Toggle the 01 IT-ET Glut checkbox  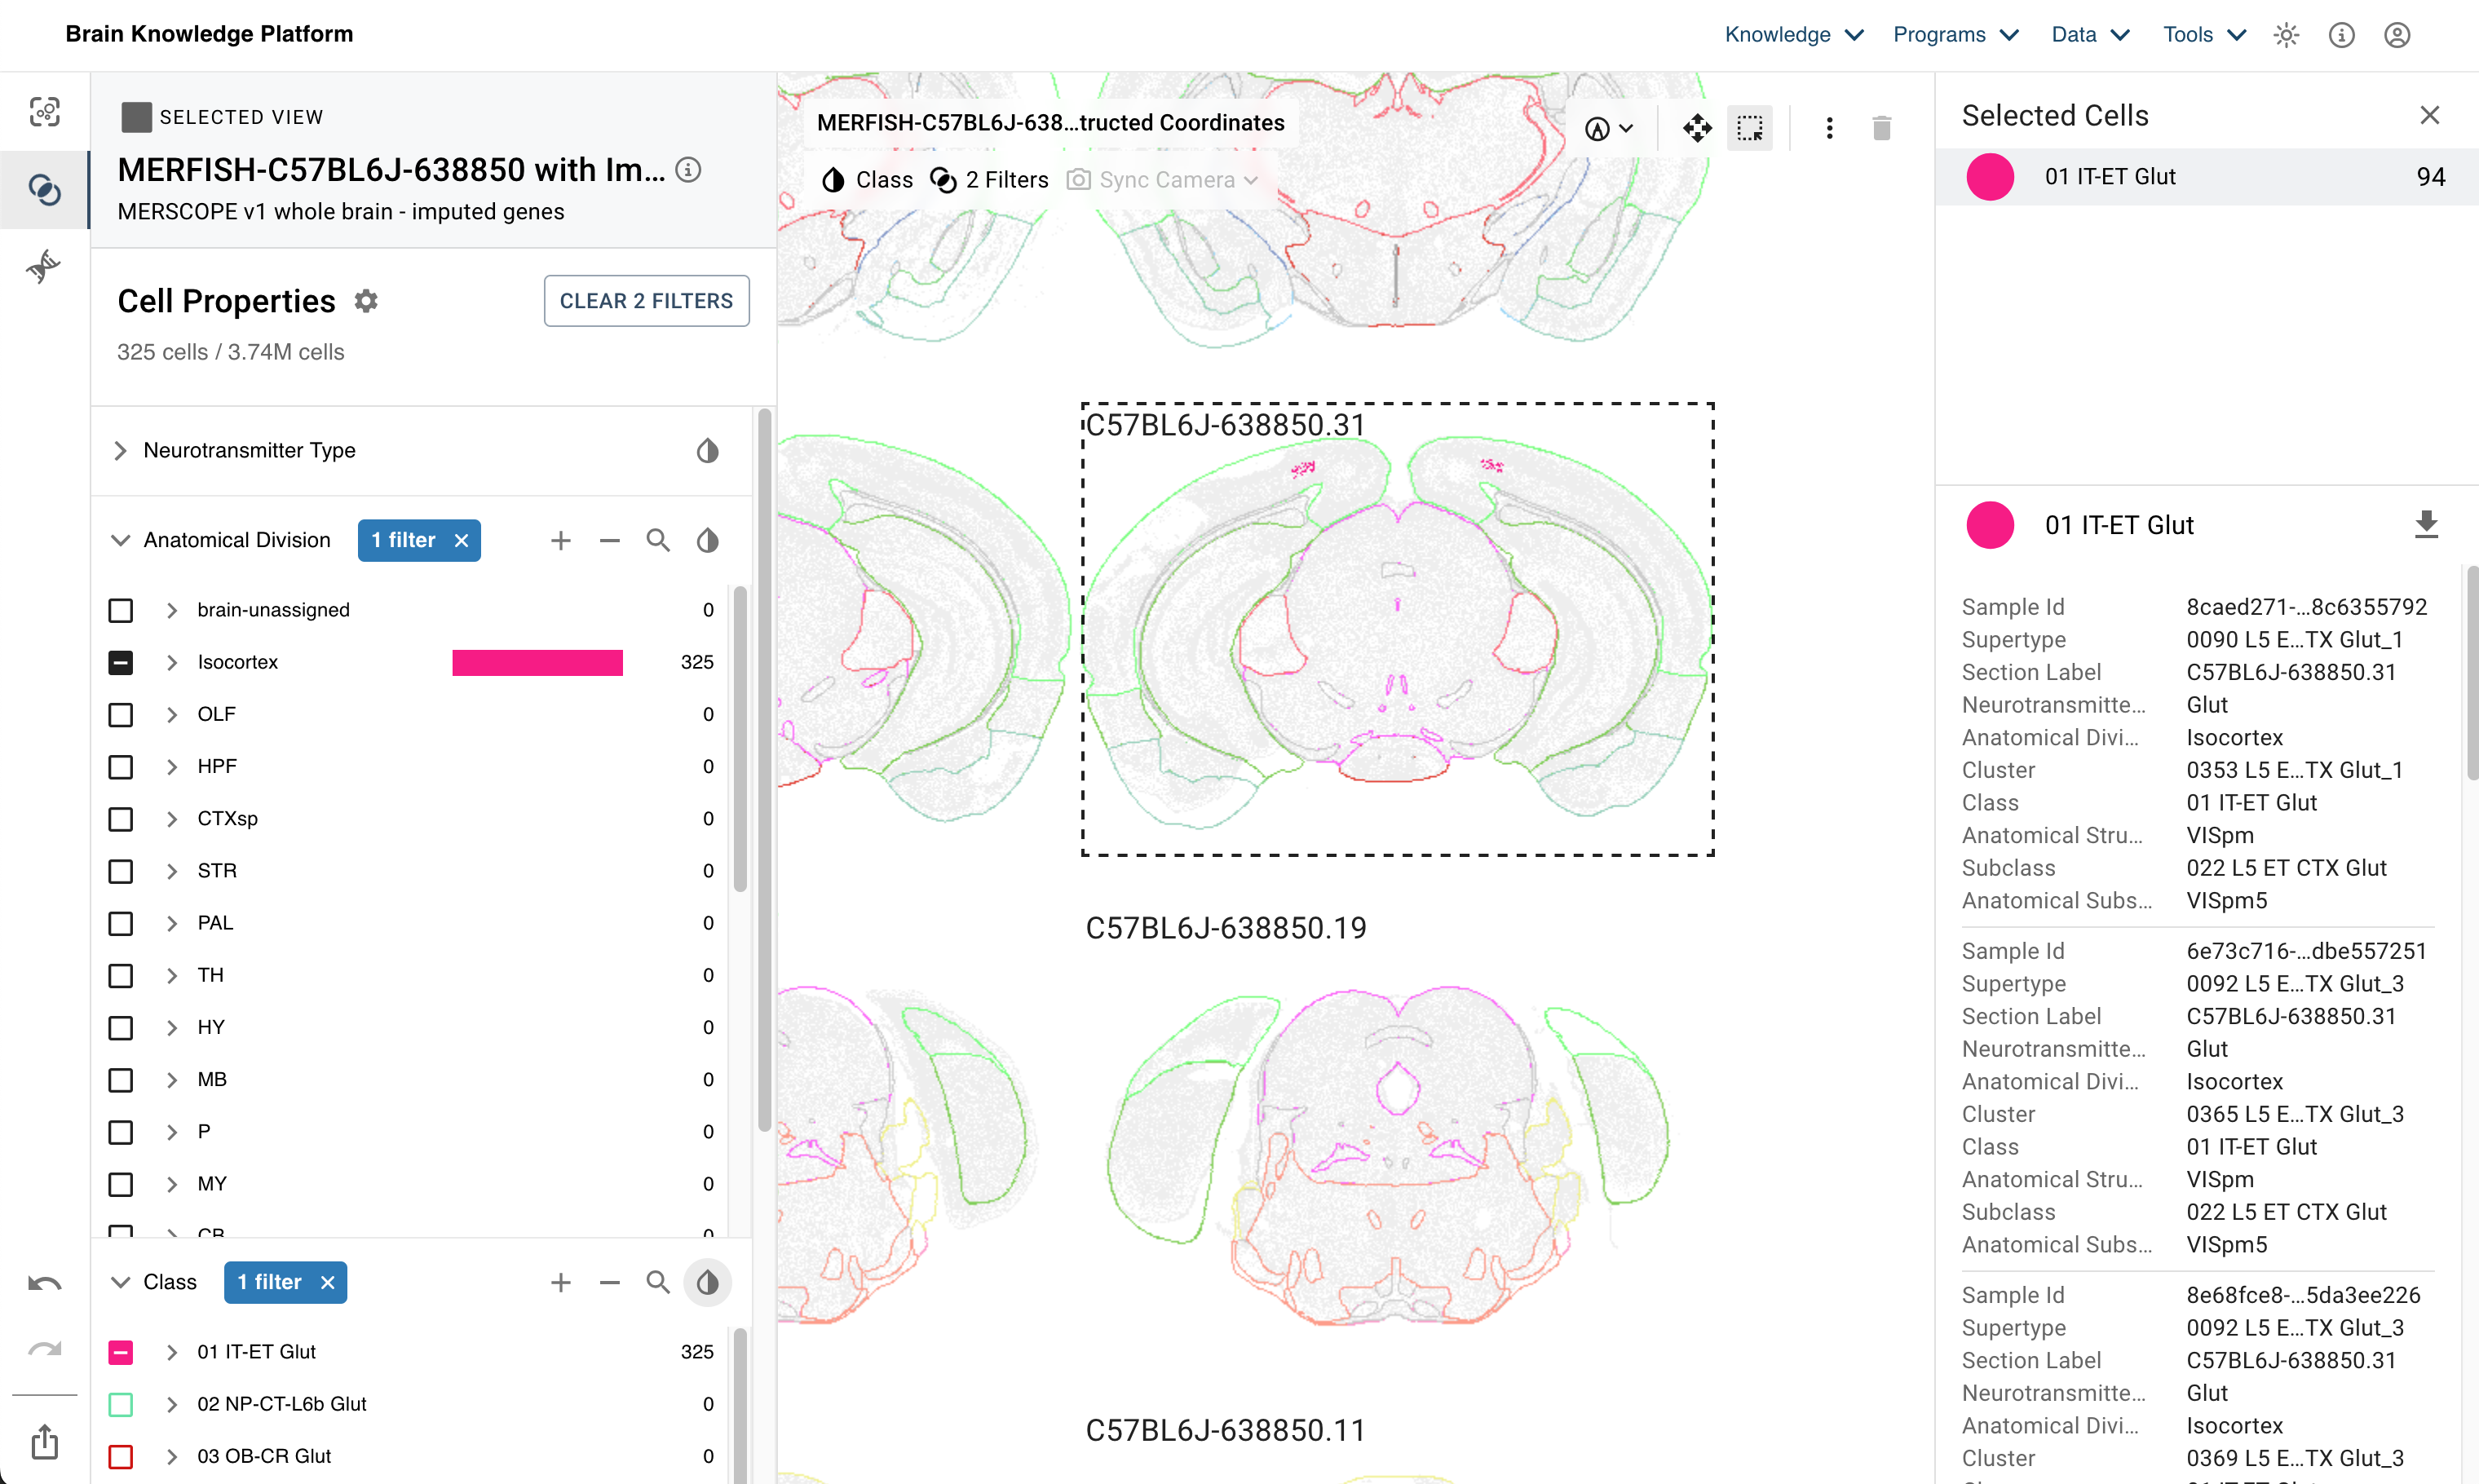click(x=121, y=1353)
